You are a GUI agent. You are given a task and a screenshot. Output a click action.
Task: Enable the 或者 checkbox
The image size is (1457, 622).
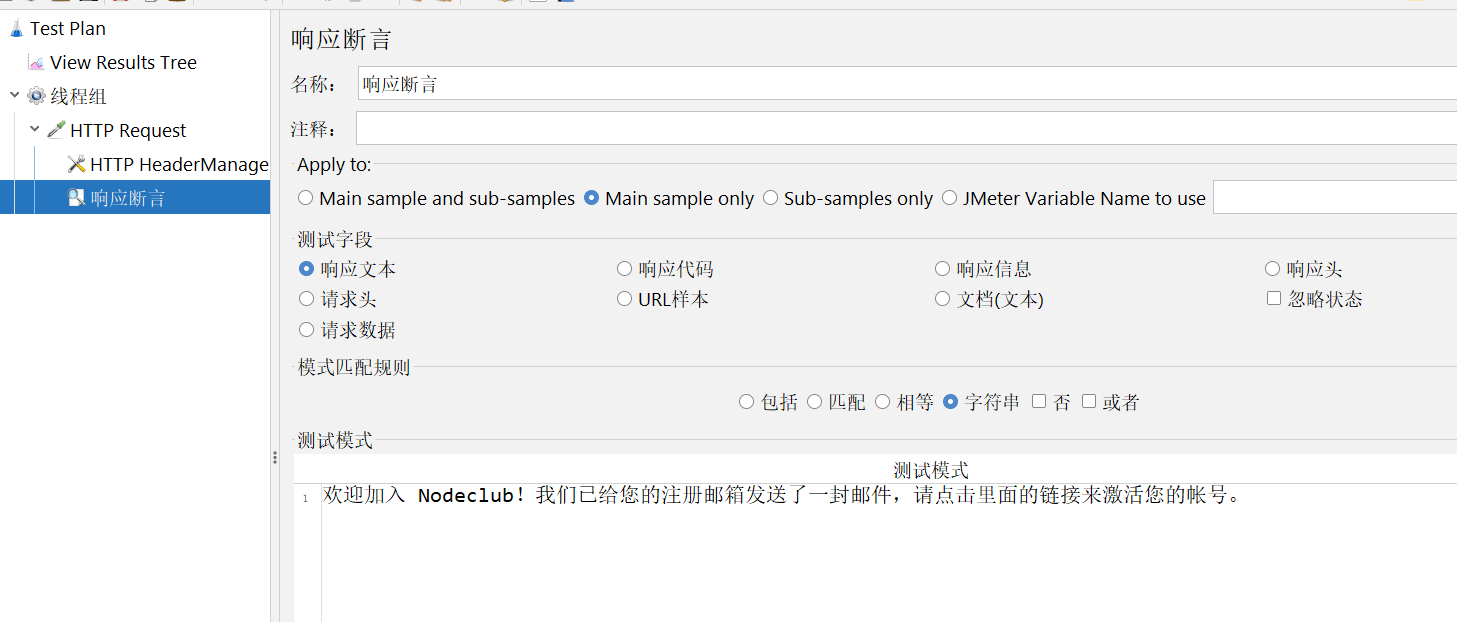(1089, 402)
